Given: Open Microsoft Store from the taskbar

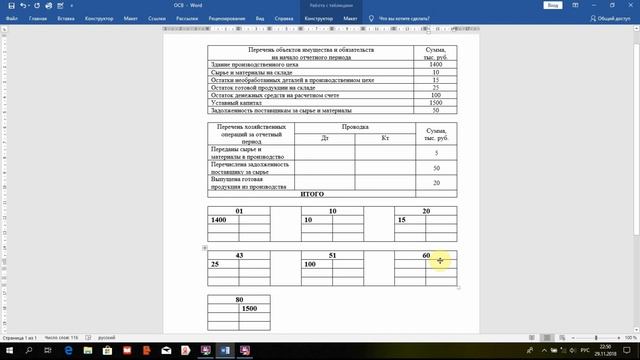Looking at the screenshot, I should [x=107, y=351].
